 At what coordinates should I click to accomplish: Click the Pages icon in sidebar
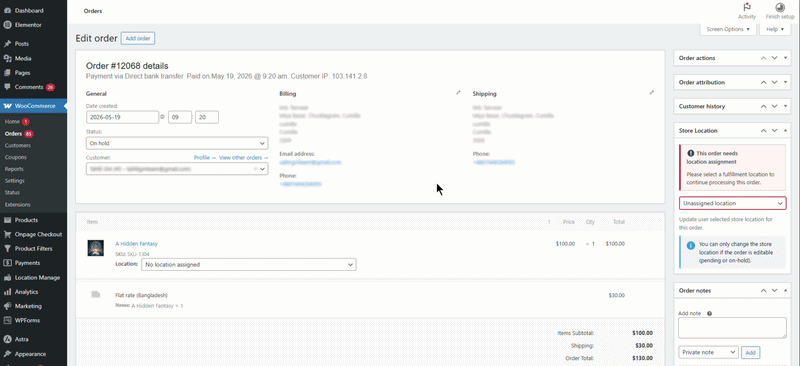pyautogui.click(x=7, y=72)
